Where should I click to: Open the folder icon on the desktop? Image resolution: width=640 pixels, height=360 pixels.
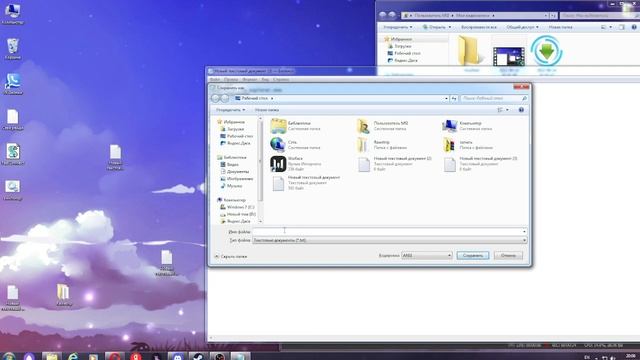pyautogui.click(x=63, y=295)
